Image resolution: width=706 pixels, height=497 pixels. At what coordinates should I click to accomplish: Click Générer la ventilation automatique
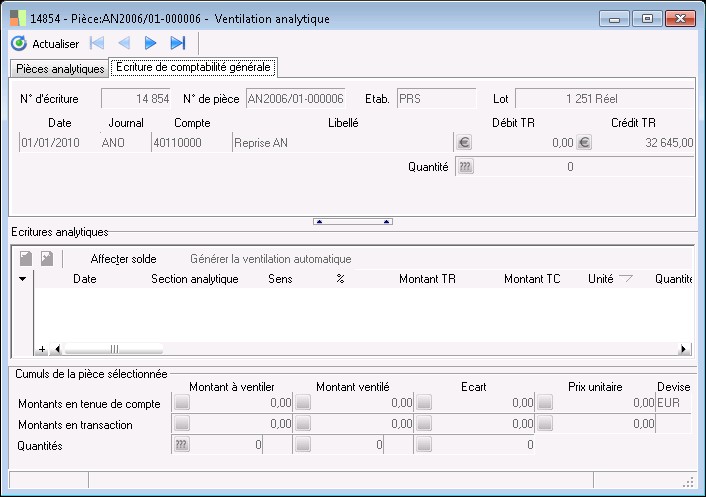270,259
